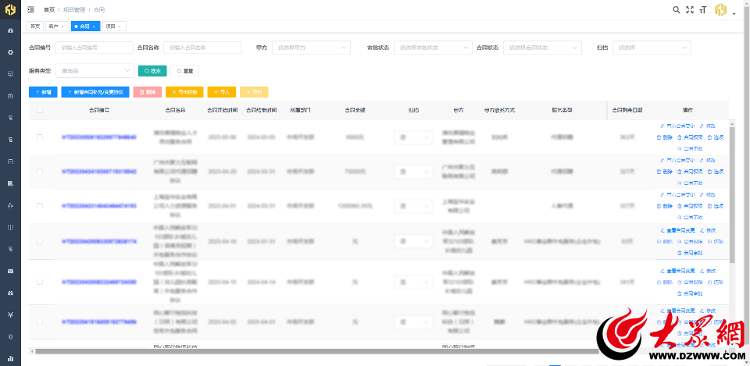Click the yellow logo atop the sidebar
Screen dimensions: 750x366
click(x=10, y=9)
